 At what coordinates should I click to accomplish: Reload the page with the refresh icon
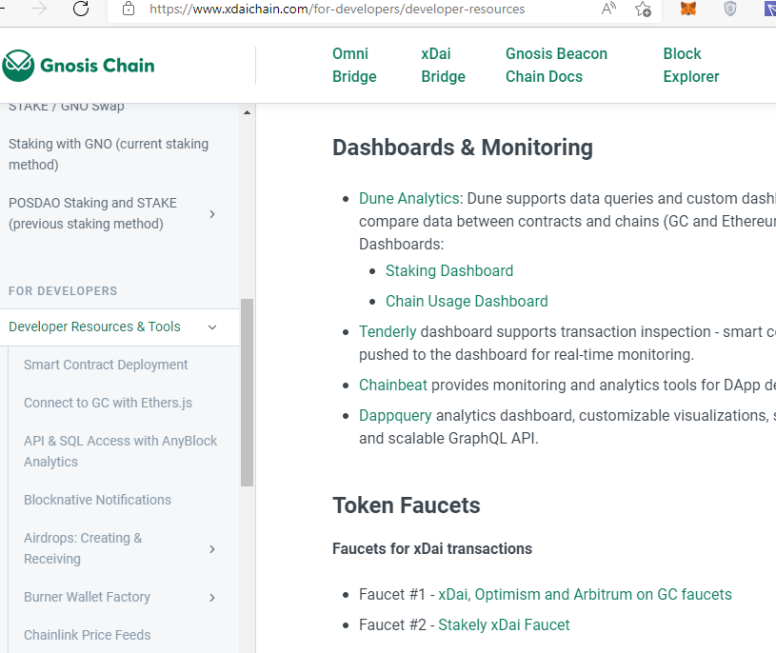pos(81,8)
